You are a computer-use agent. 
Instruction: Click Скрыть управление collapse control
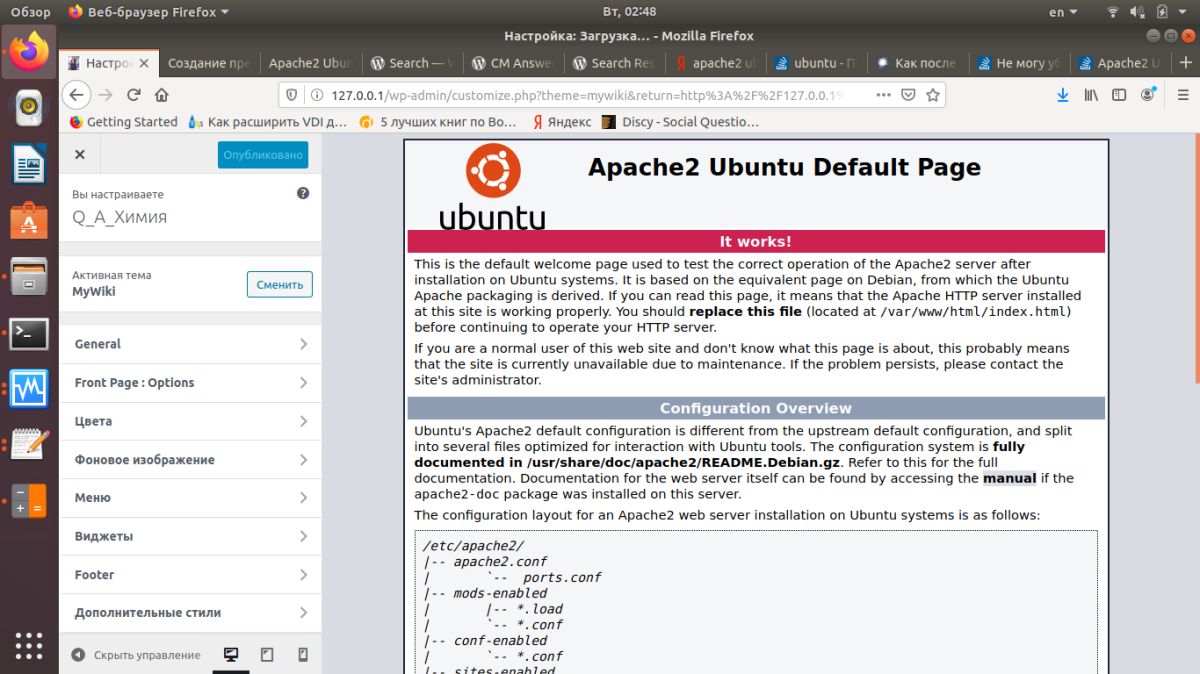click(136, 655)
